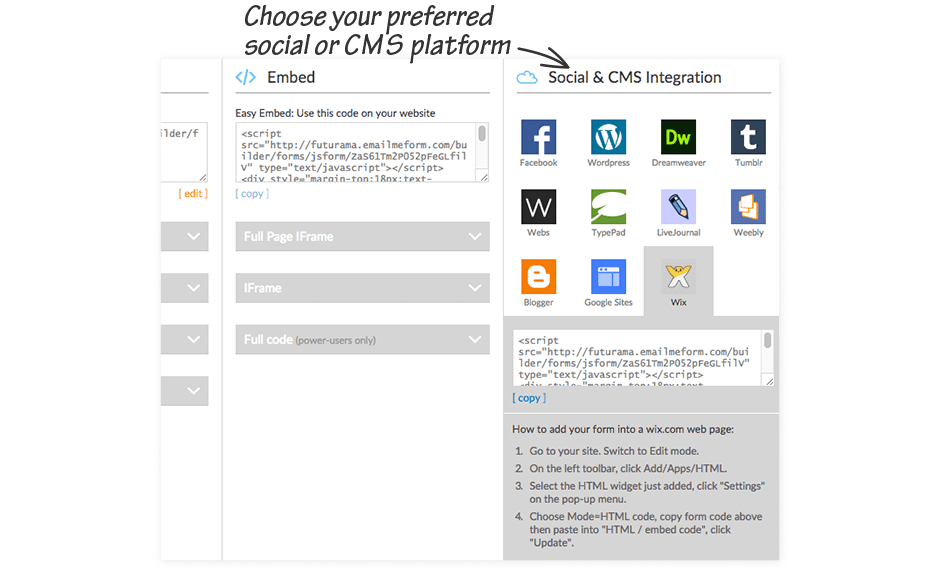Choose the Wordpress platform icon
The height and width of the screenshot is (580, 940).
tap(608, 137)
